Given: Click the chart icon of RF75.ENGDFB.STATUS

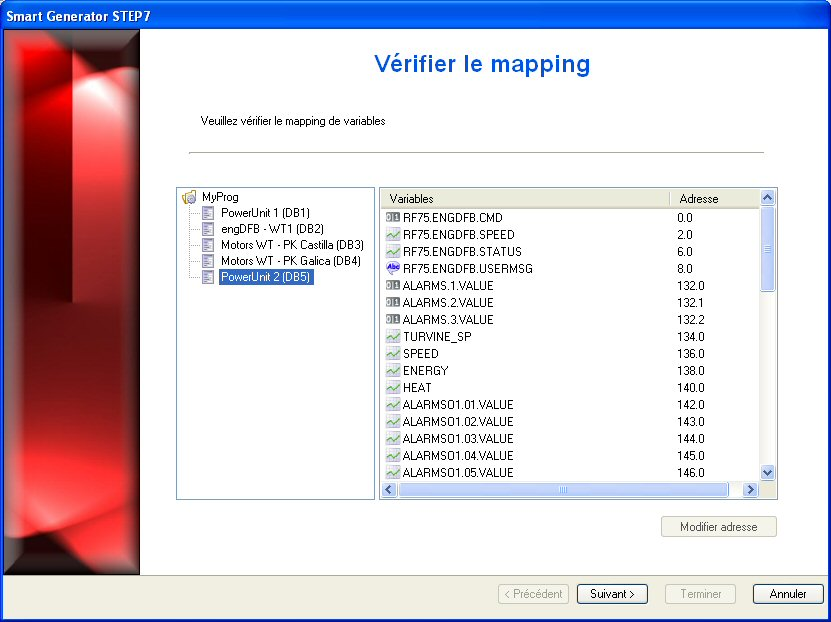Looking at the screenshot, I should point(393,251).
